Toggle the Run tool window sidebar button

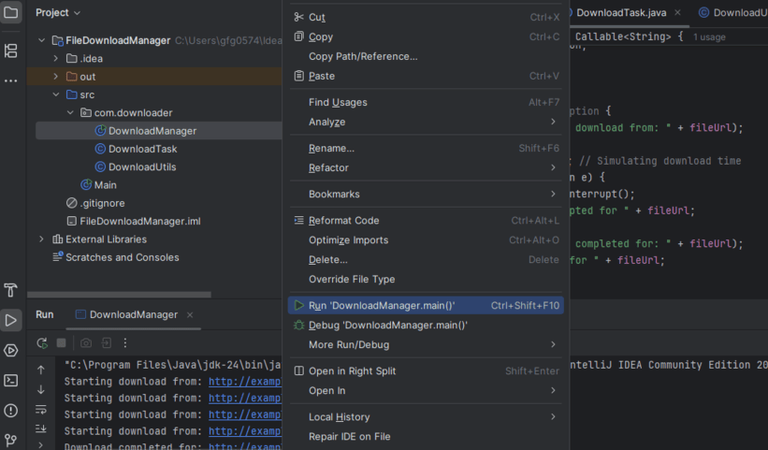(11, 320)
